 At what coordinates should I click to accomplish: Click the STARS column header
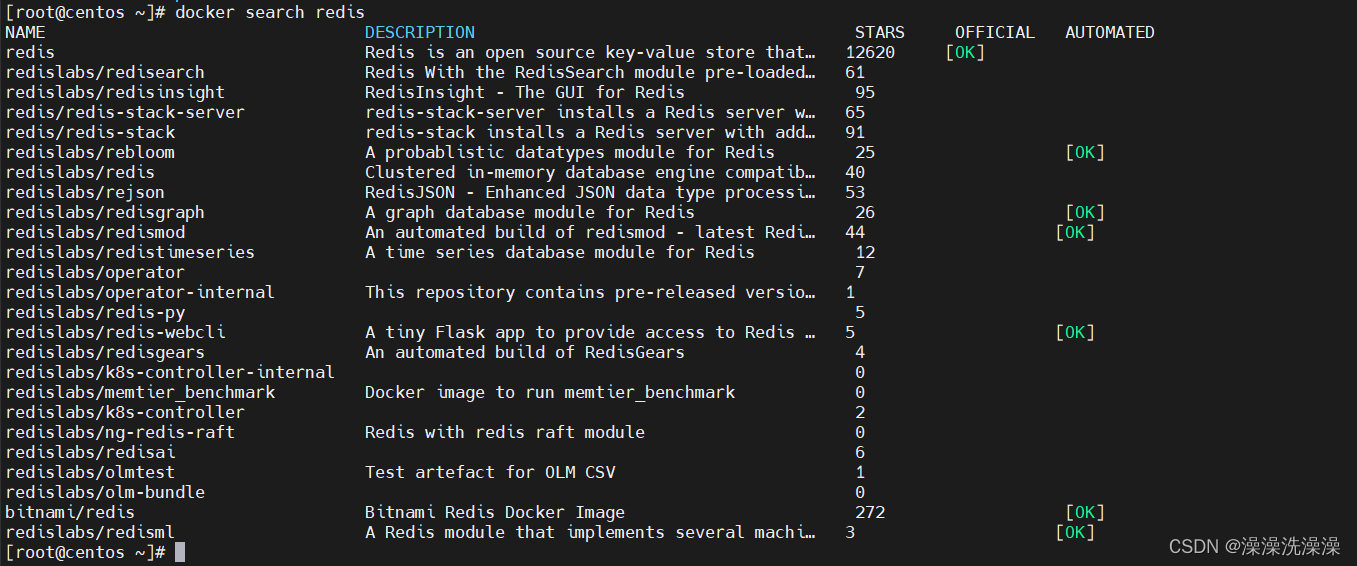pyautogui.click(x=880, y=32)
